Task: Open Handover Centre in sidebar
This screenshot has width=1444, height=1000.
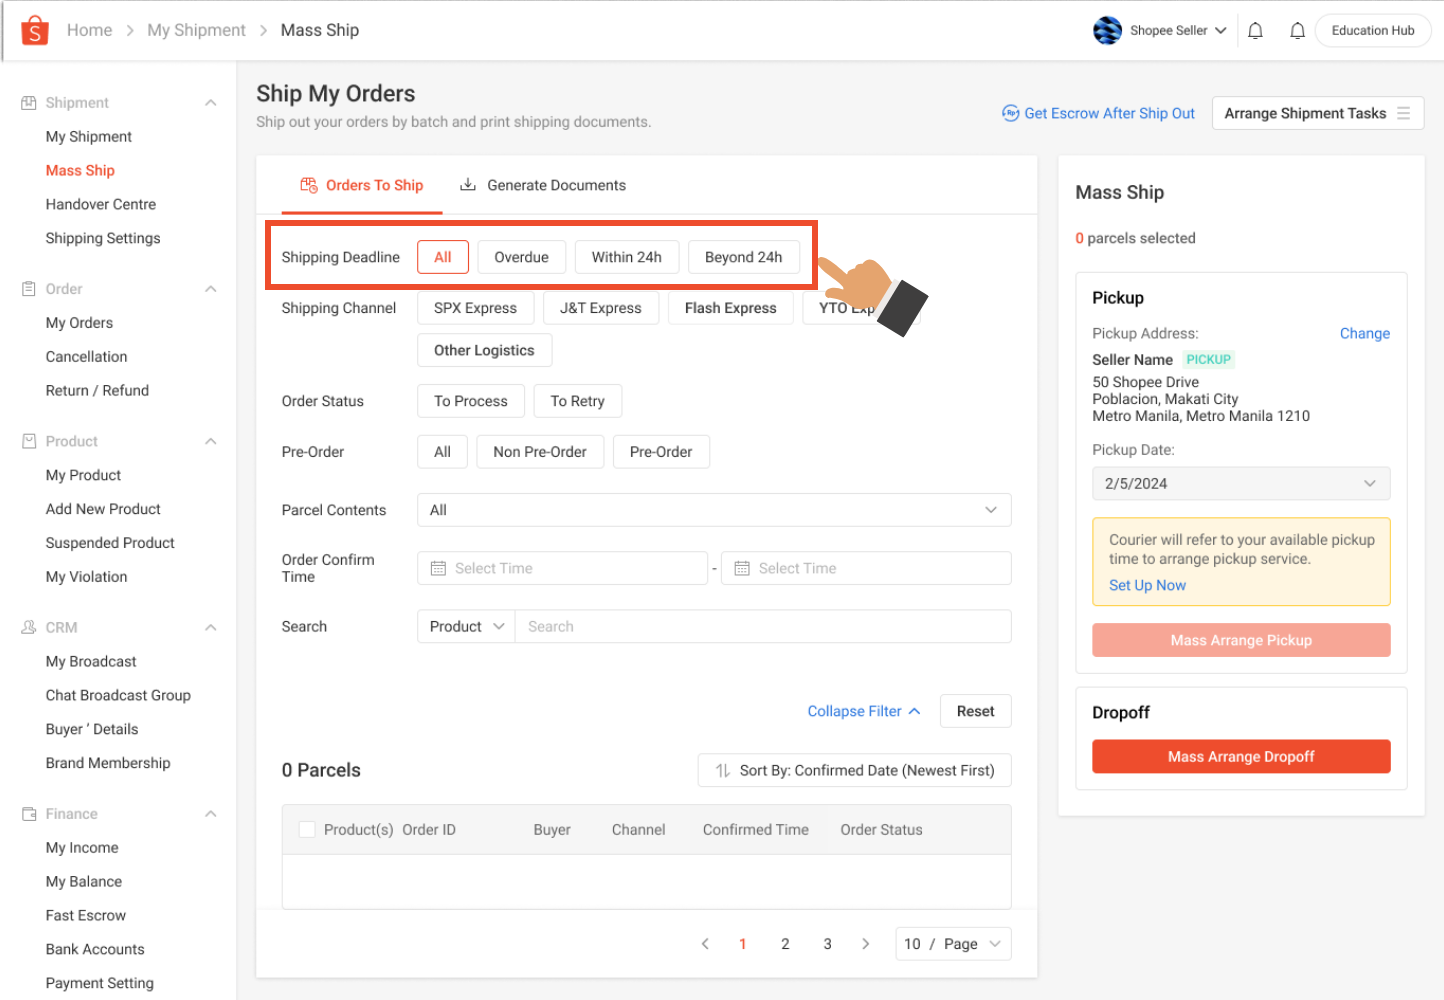Action: click(101, 204)
